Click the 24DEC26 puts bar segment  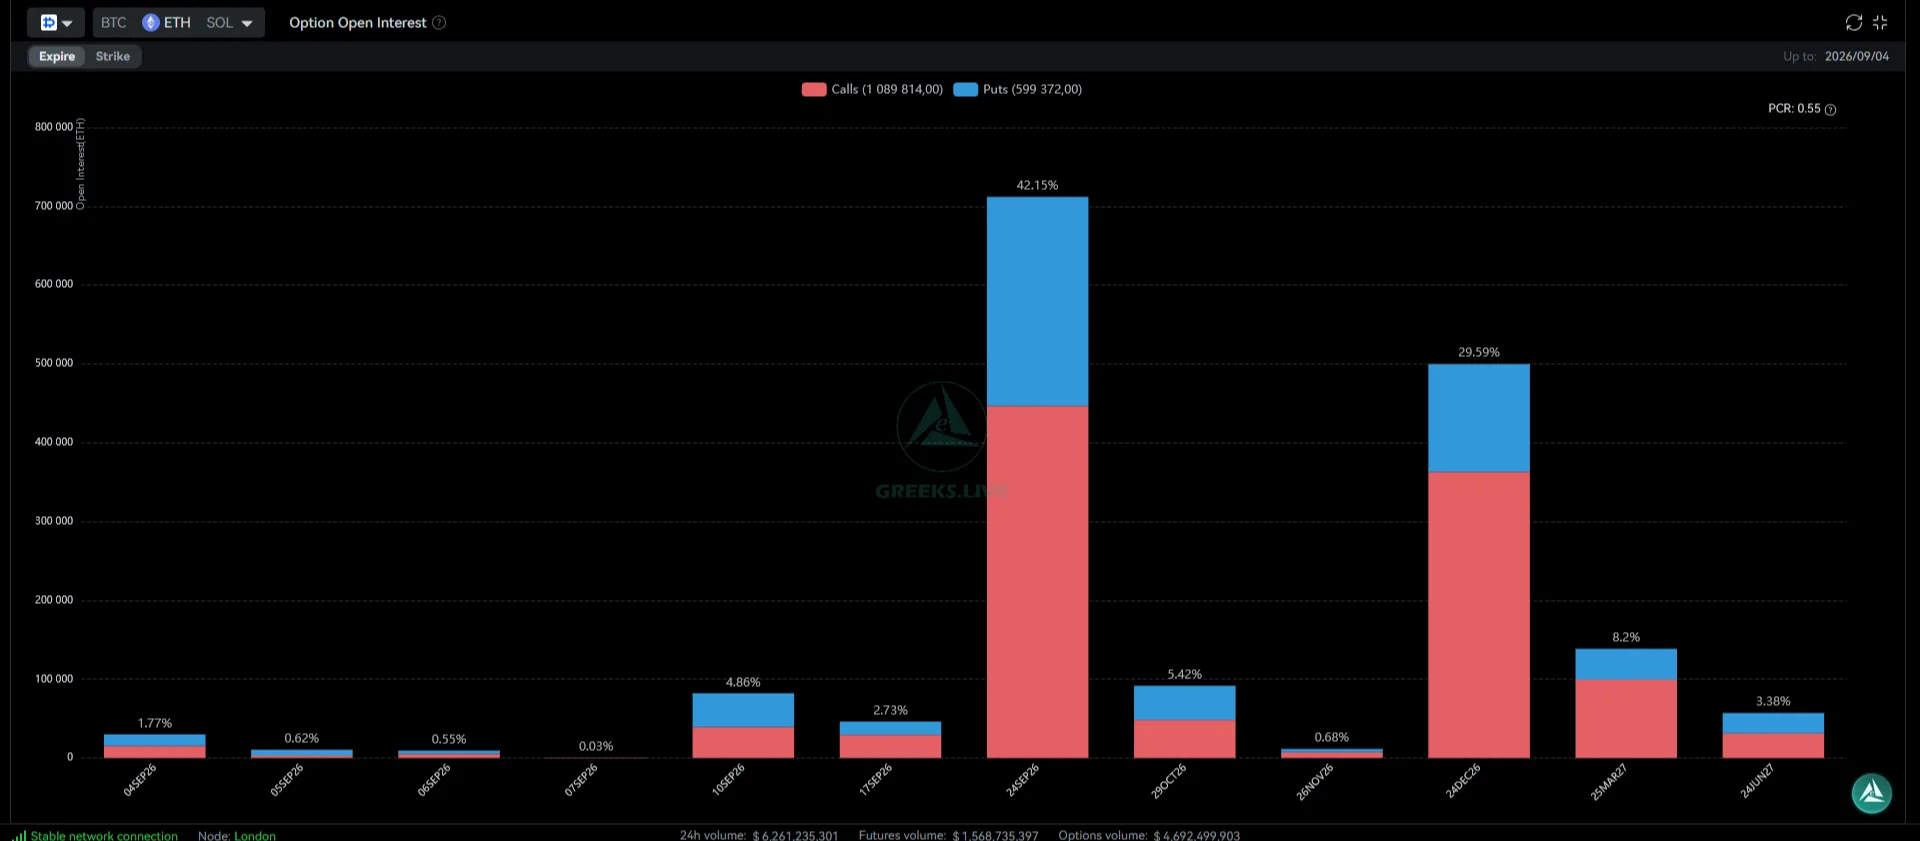pyautogui.click(x=1478, y=418)
